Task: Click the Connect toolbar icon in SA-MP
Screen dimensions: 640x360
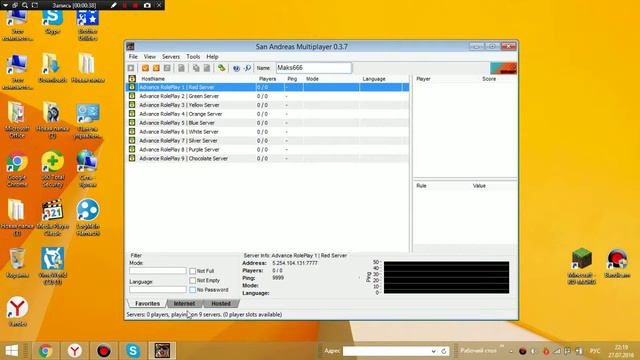Action: (131, 68)
